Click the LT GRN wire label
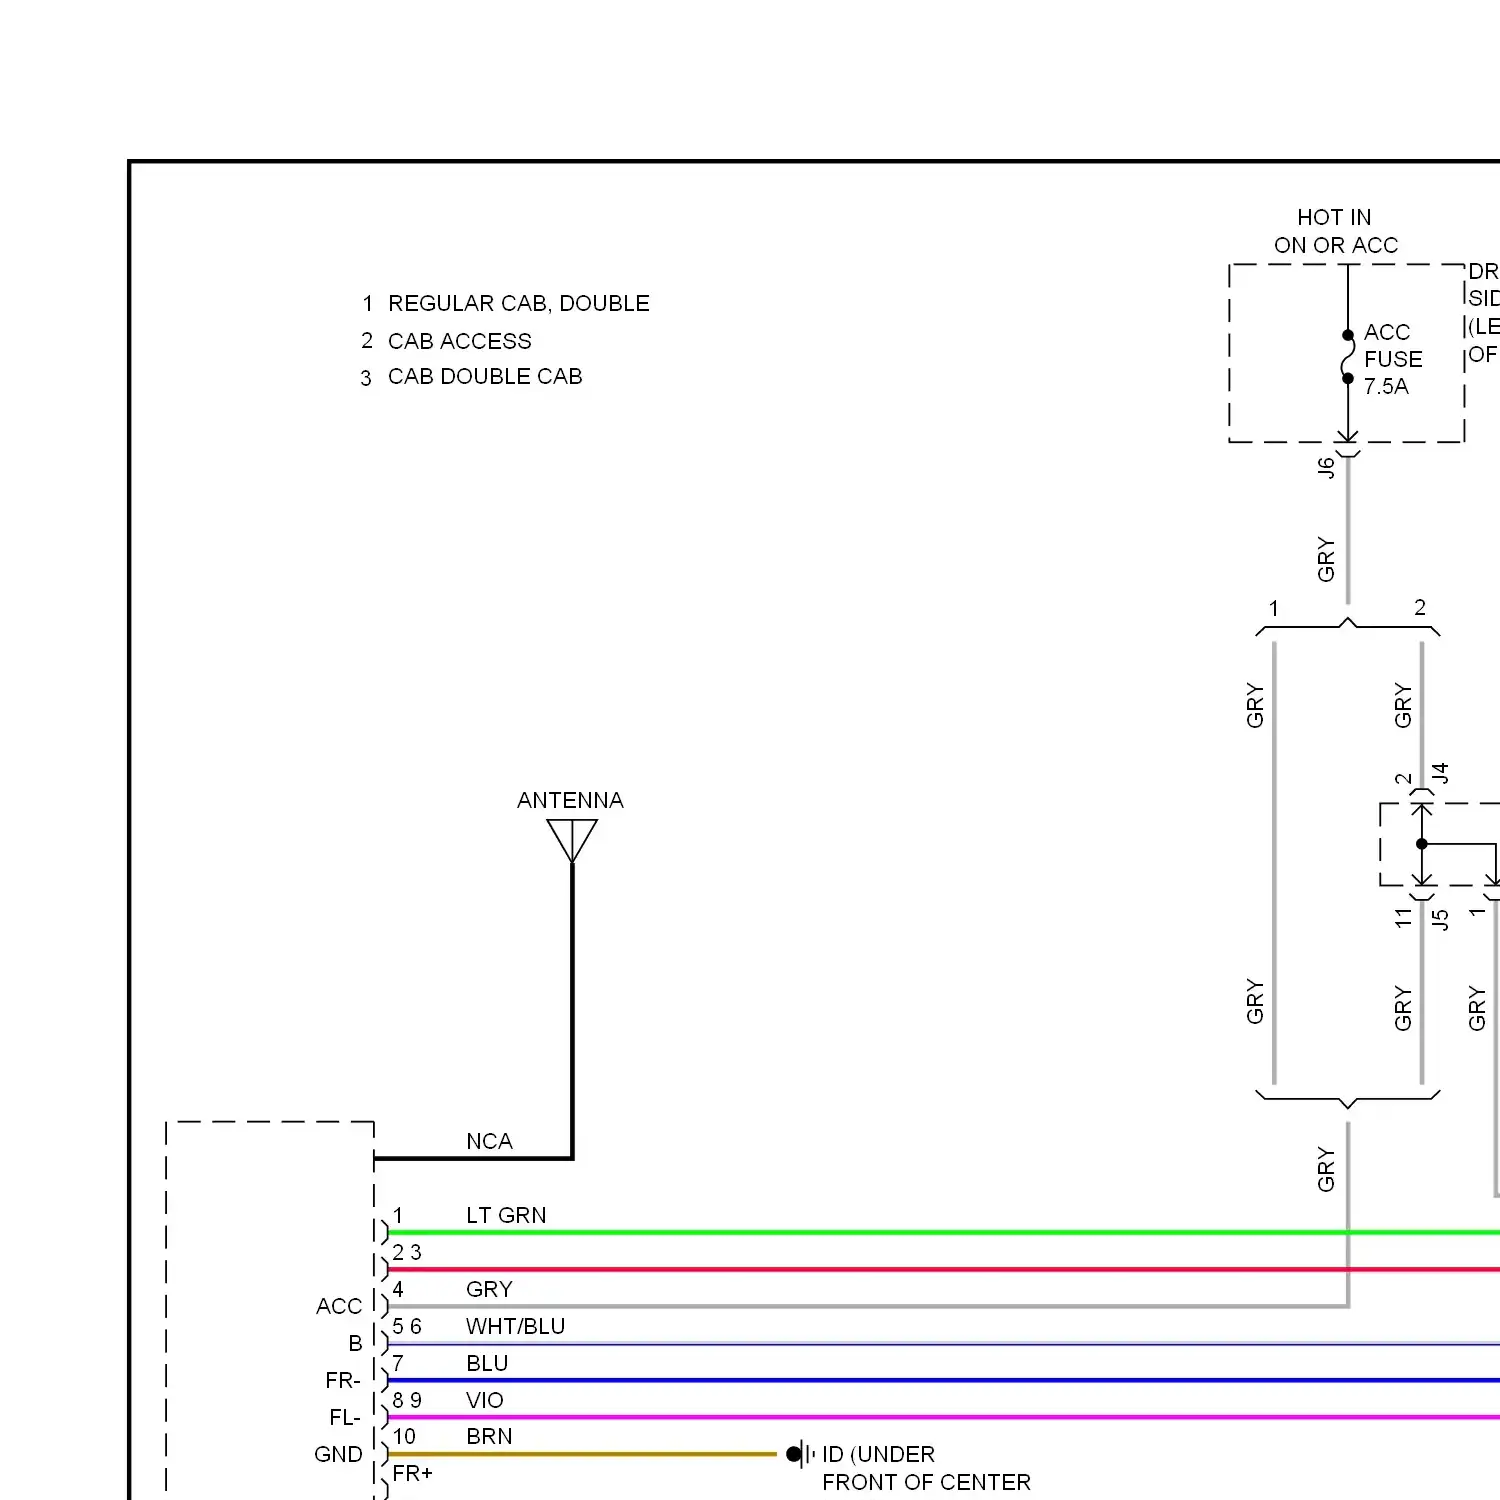Viewport: 1500px width, 1500px height. [x=506, y=1215]
